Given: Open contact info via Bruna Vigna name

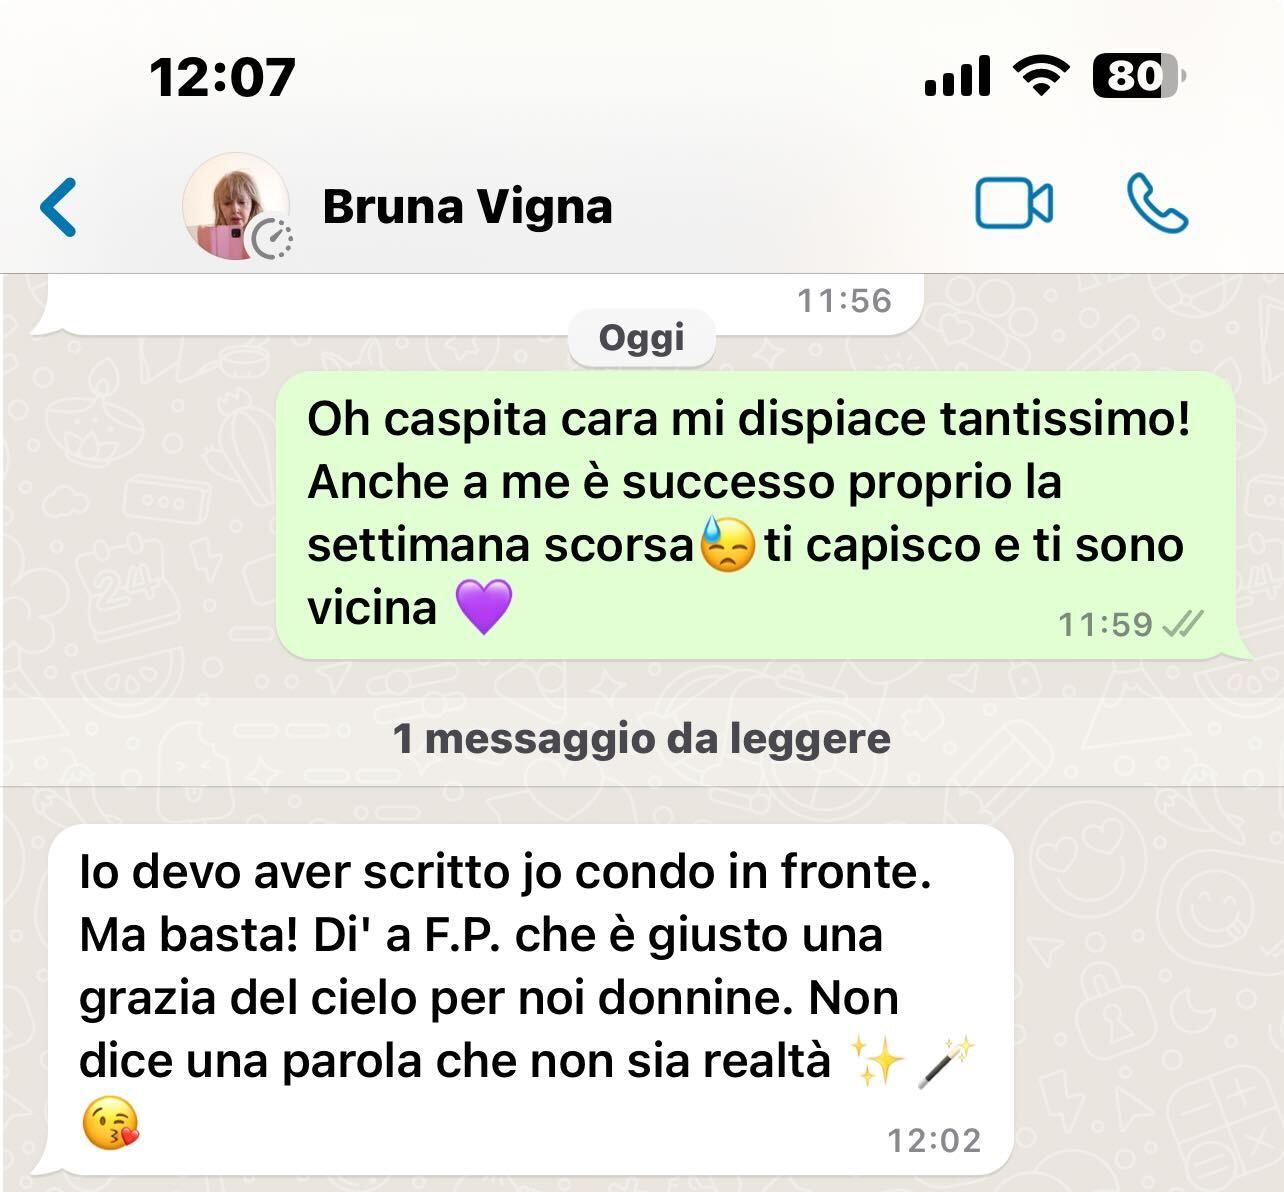Looking at the screenshot, I should [x=467, y=207].
